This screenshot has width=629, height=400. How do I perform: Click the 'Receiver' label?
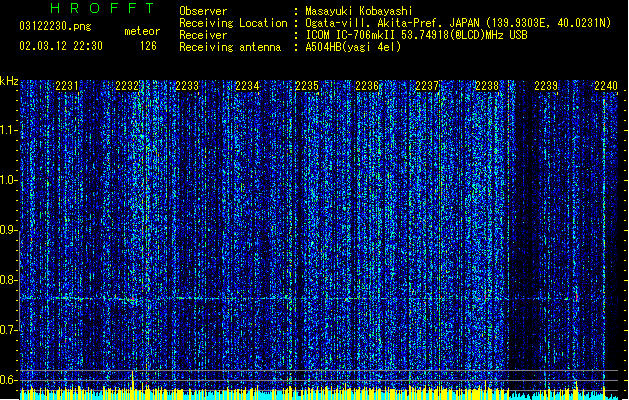pyautogui.click(x=203, y=35)
